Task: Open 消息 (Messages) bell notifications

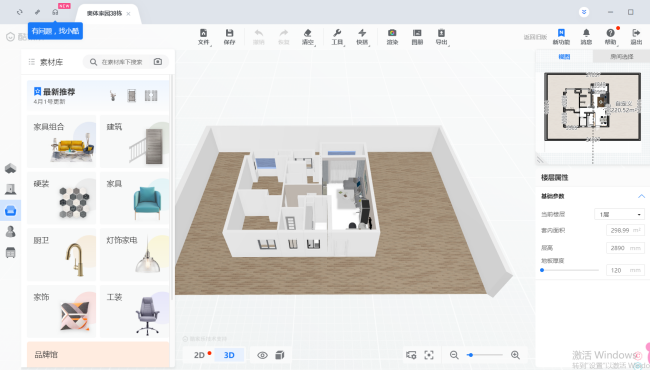Action: [x=586, y=36]
